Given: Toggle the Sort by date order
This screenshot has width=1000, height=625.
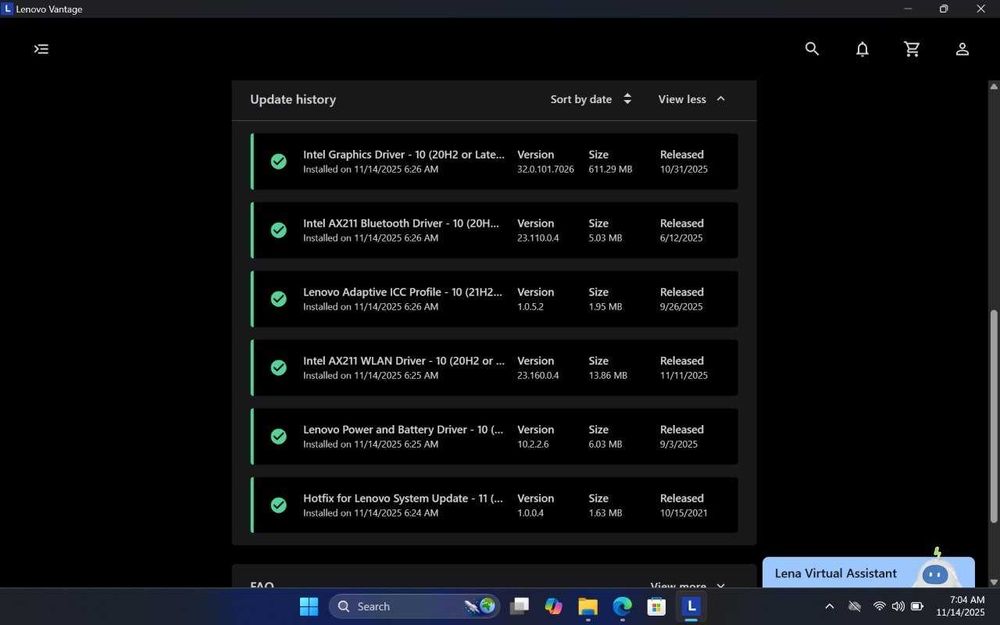Looking at the screenshot, I should [x=591, y=99].
